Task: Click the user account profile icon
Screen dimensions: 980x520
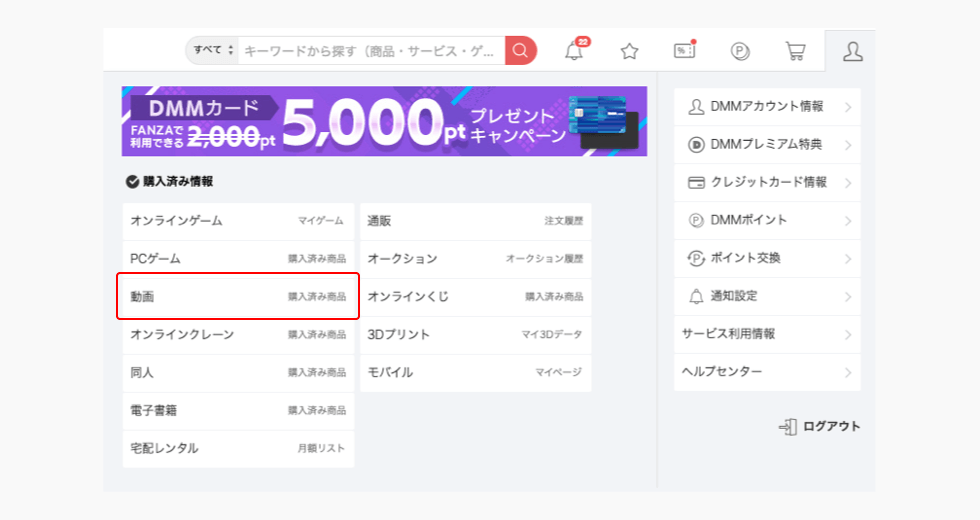Action: pyautogui.click(x=852, y=51)
